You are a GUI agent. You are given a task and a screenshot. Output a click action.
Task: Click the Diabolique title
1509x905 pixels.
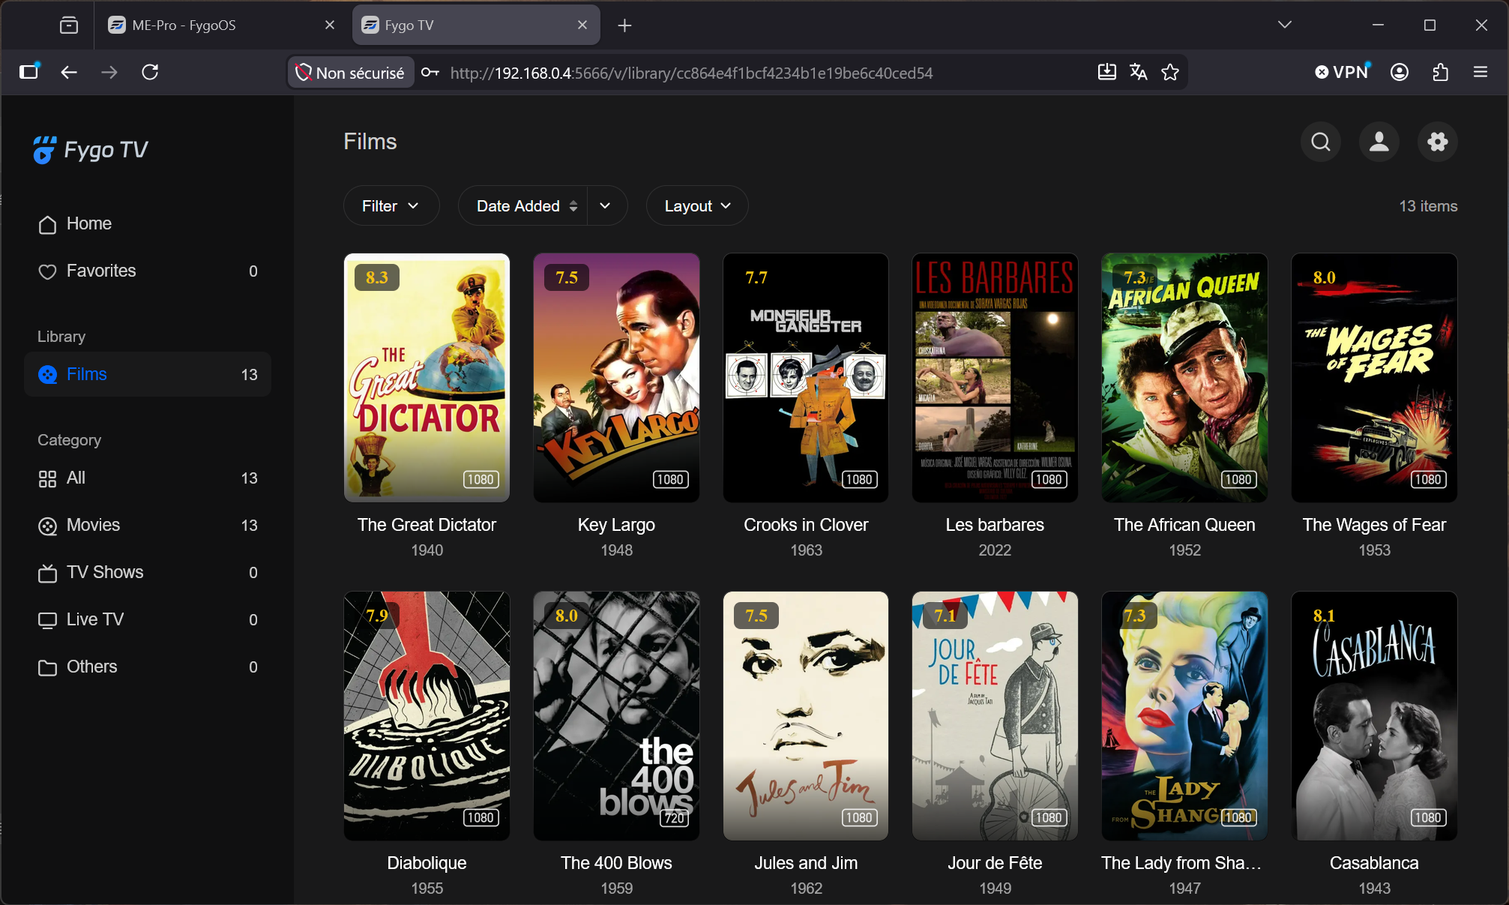point(427,863)
